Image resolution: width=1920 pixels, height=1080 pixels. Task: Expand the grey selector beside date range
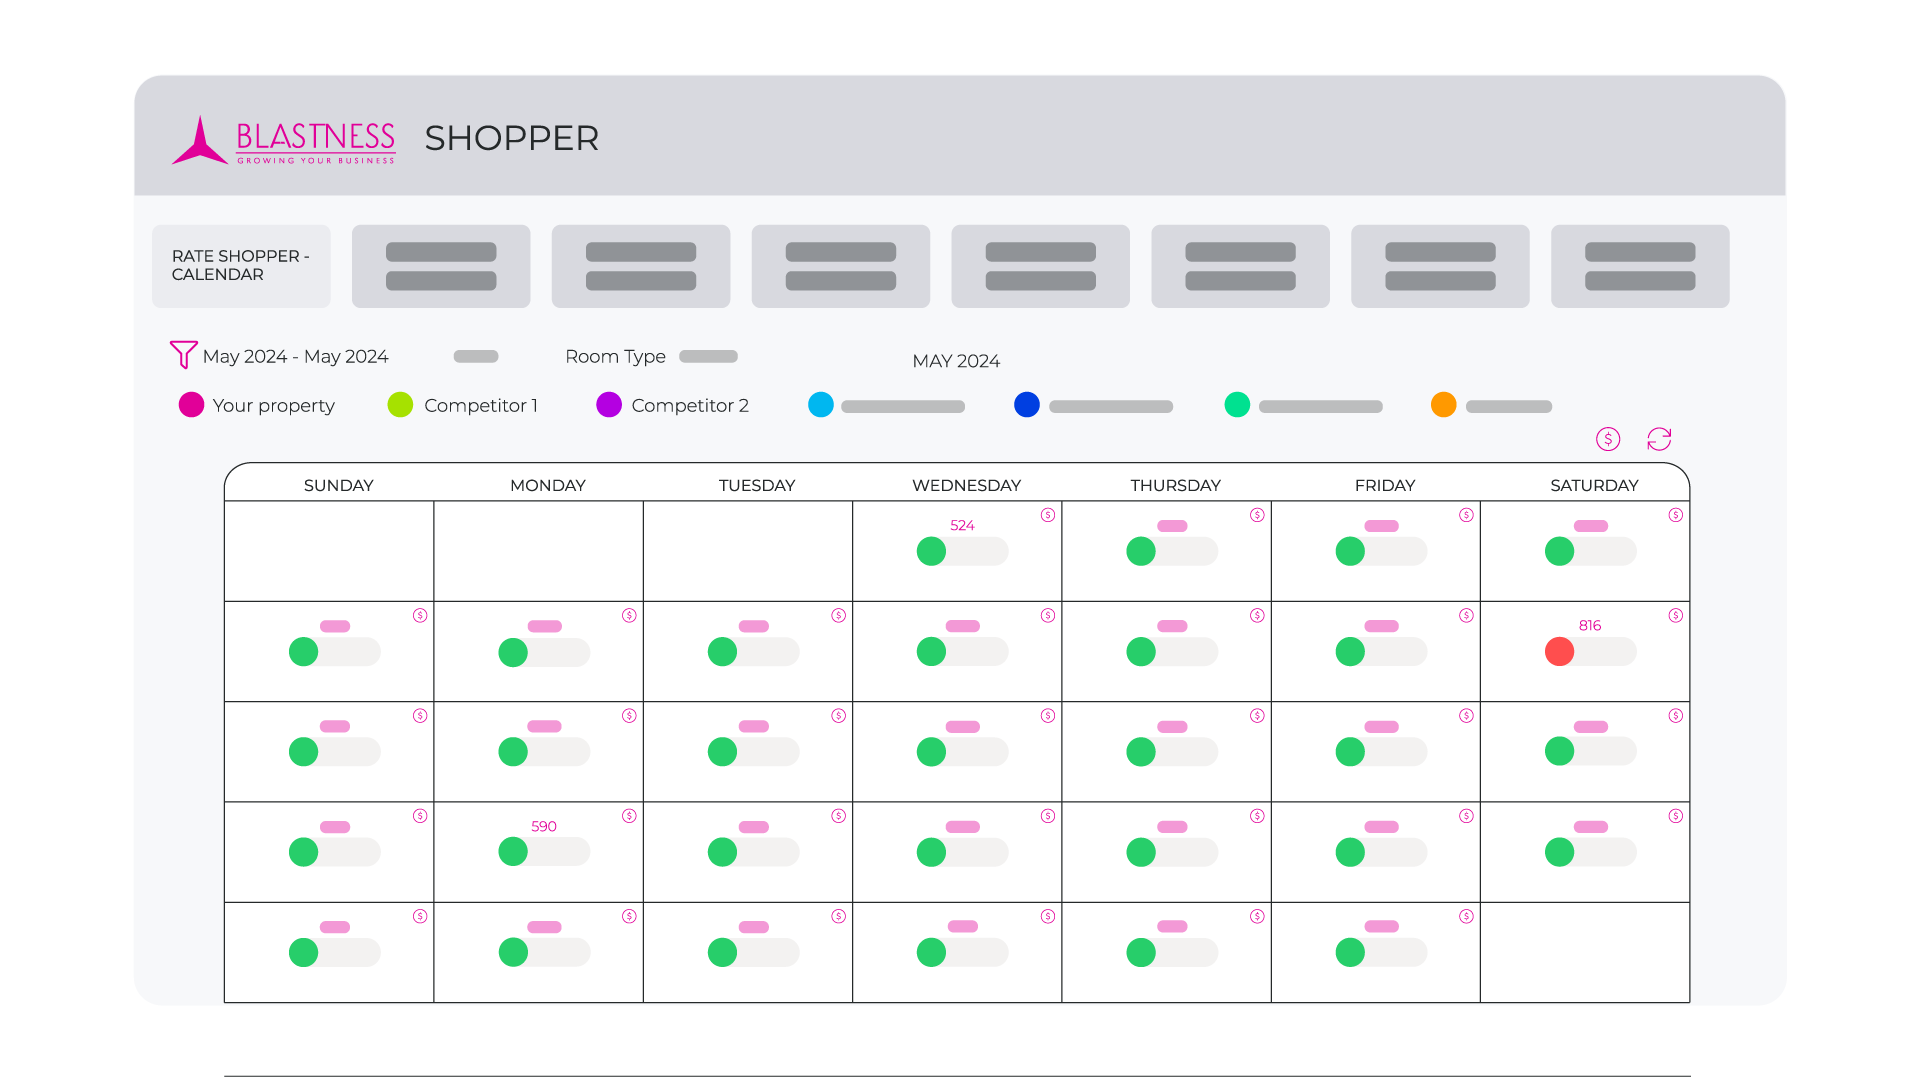pyautogui.click(x=476, y=357)
